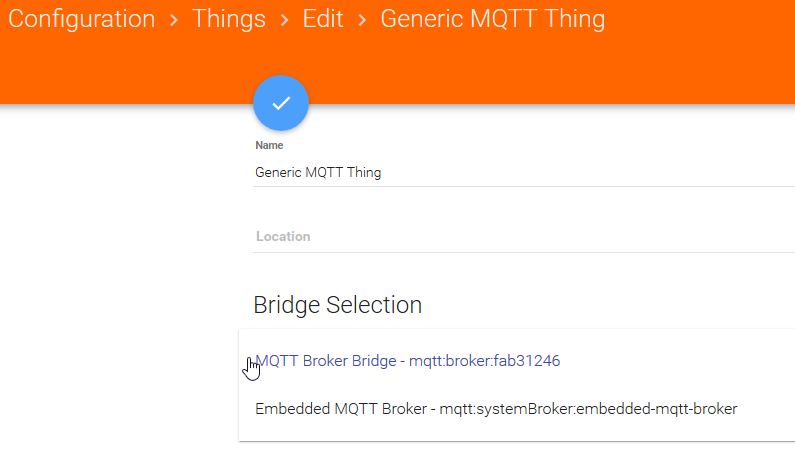This screenshot has height=454, width=795.
Task: Click the Generic MQTT Thing name value
Action: (x=318, y=172)
